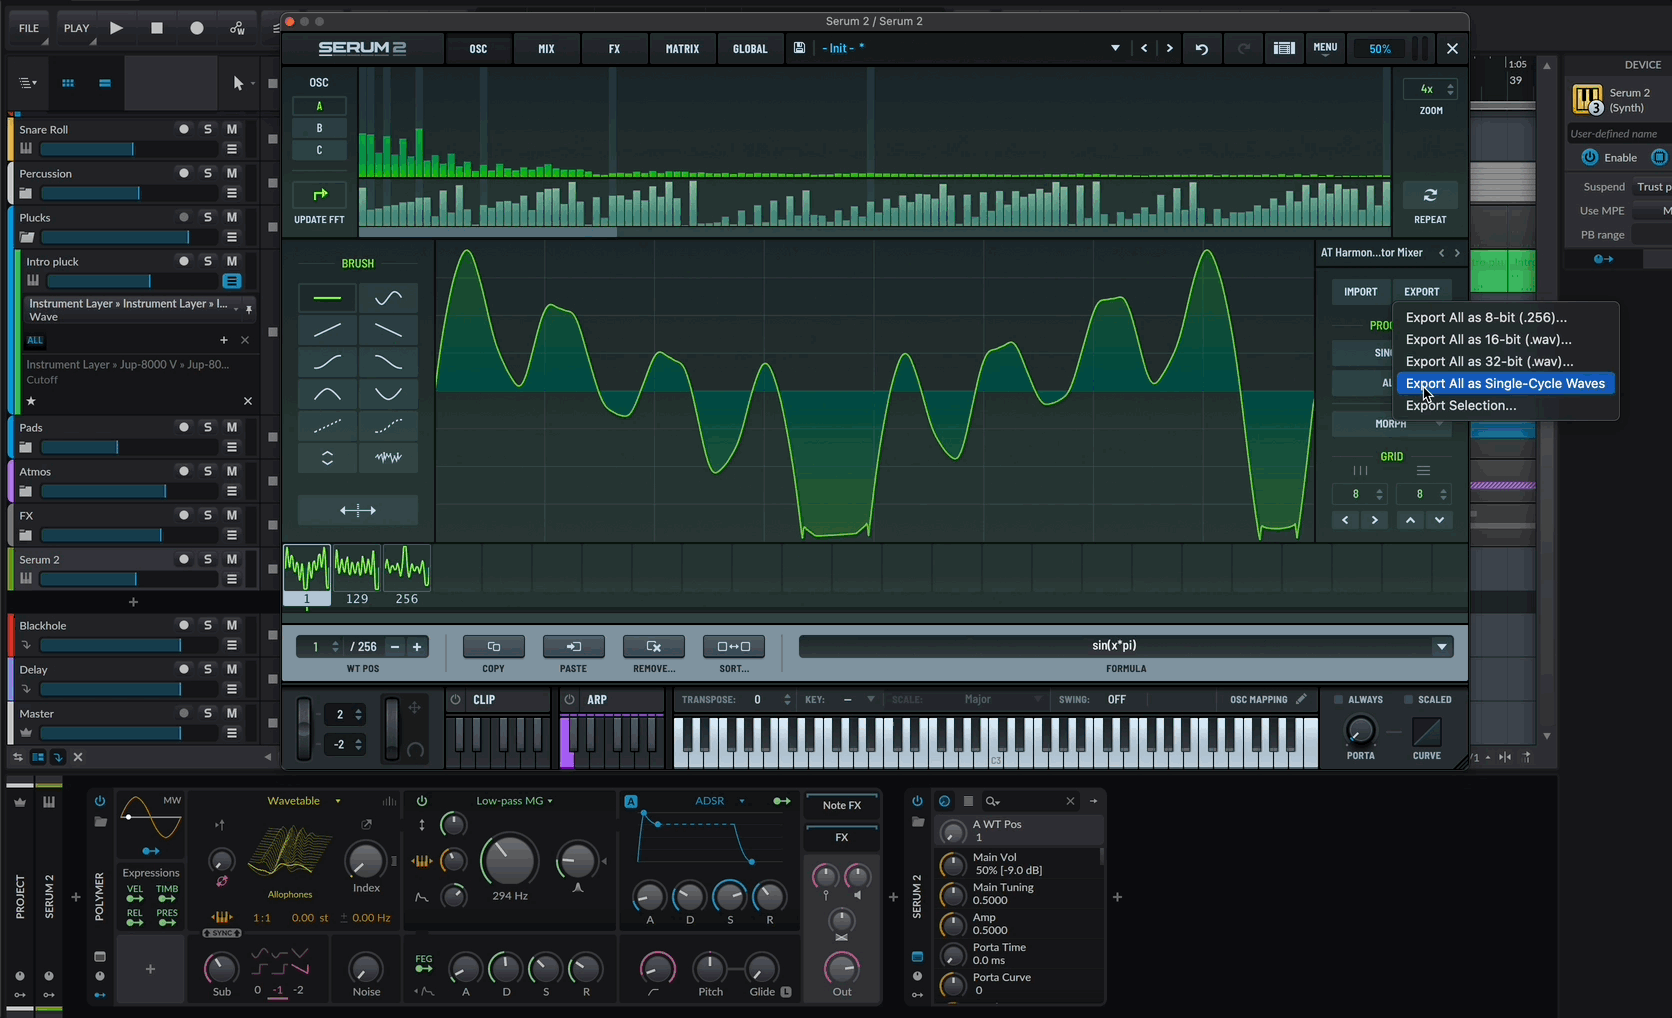Shift grid left with arrow button

tap(1345, 520)
